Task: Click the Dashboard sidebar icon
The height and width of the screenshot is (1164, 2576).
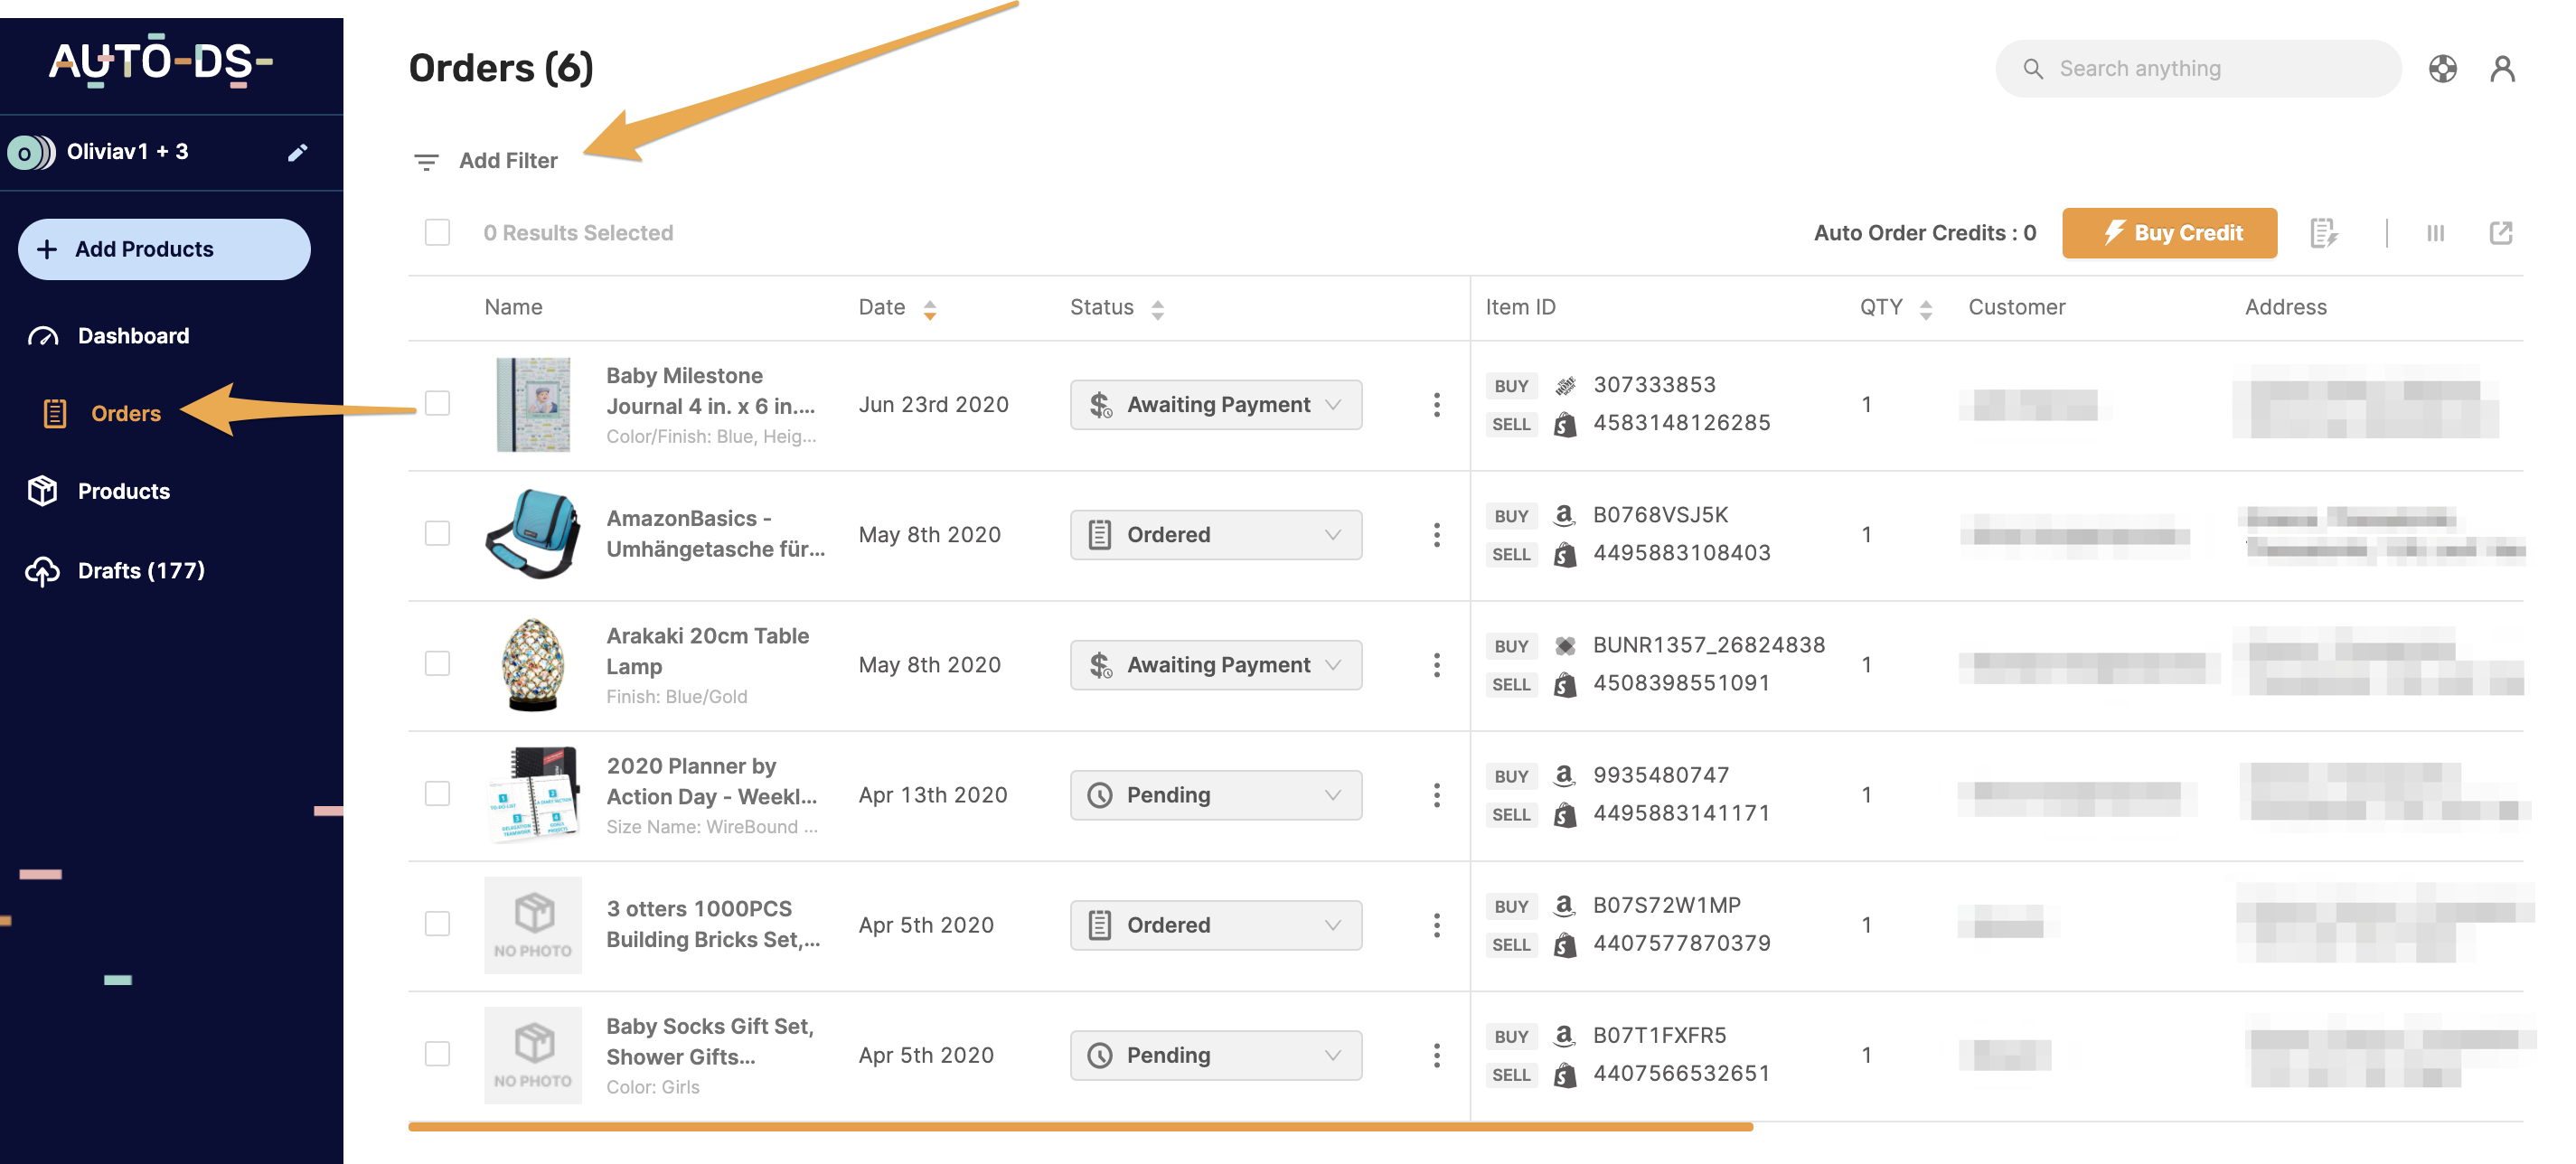Action: (46, 333)
